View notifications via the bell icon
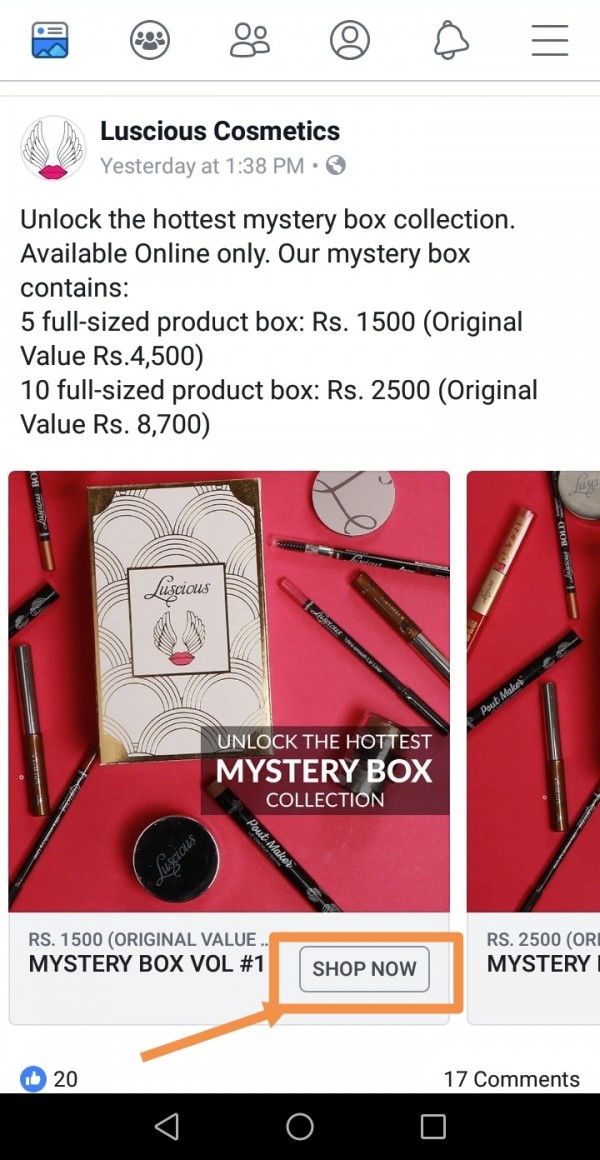The height and width of the screenshot is (1160, 600). click(451, 40)
